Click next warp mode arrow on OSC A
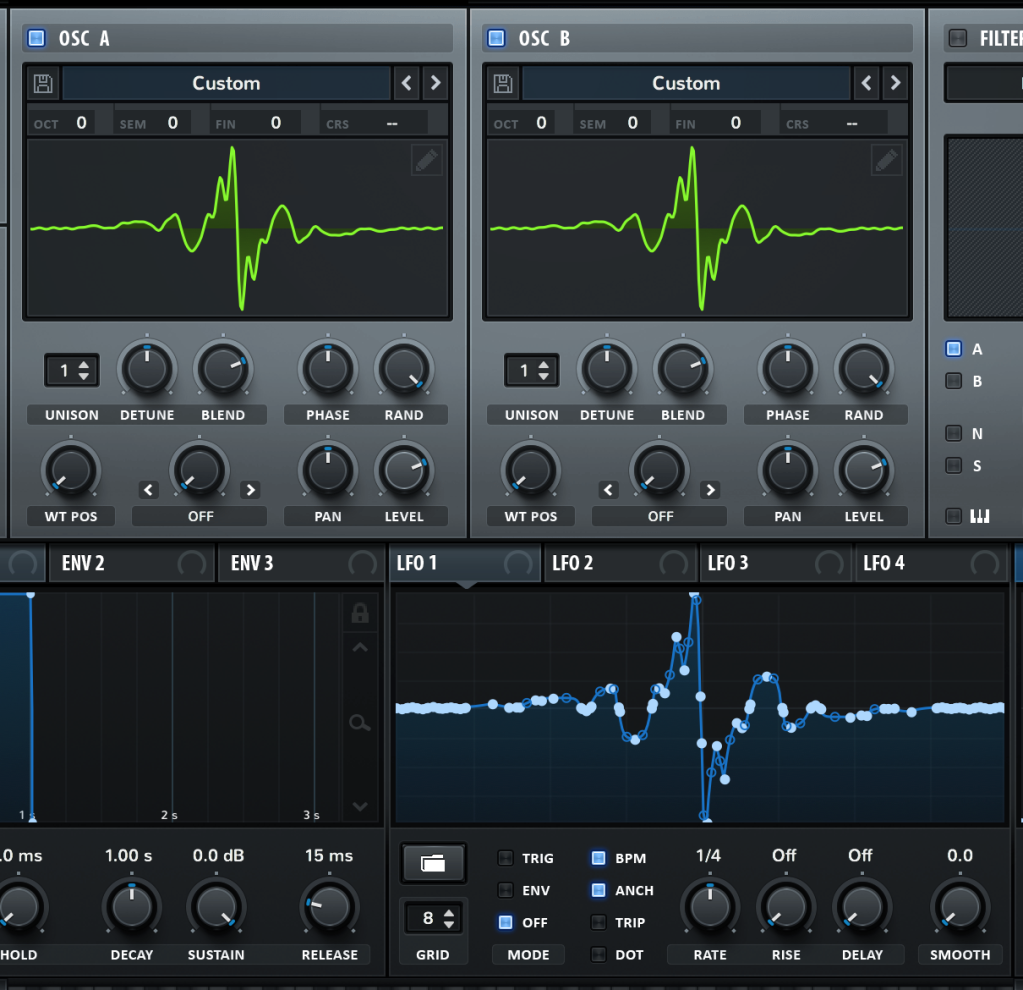Screen dimensions: 1023x990 click(x=250, y=490)
